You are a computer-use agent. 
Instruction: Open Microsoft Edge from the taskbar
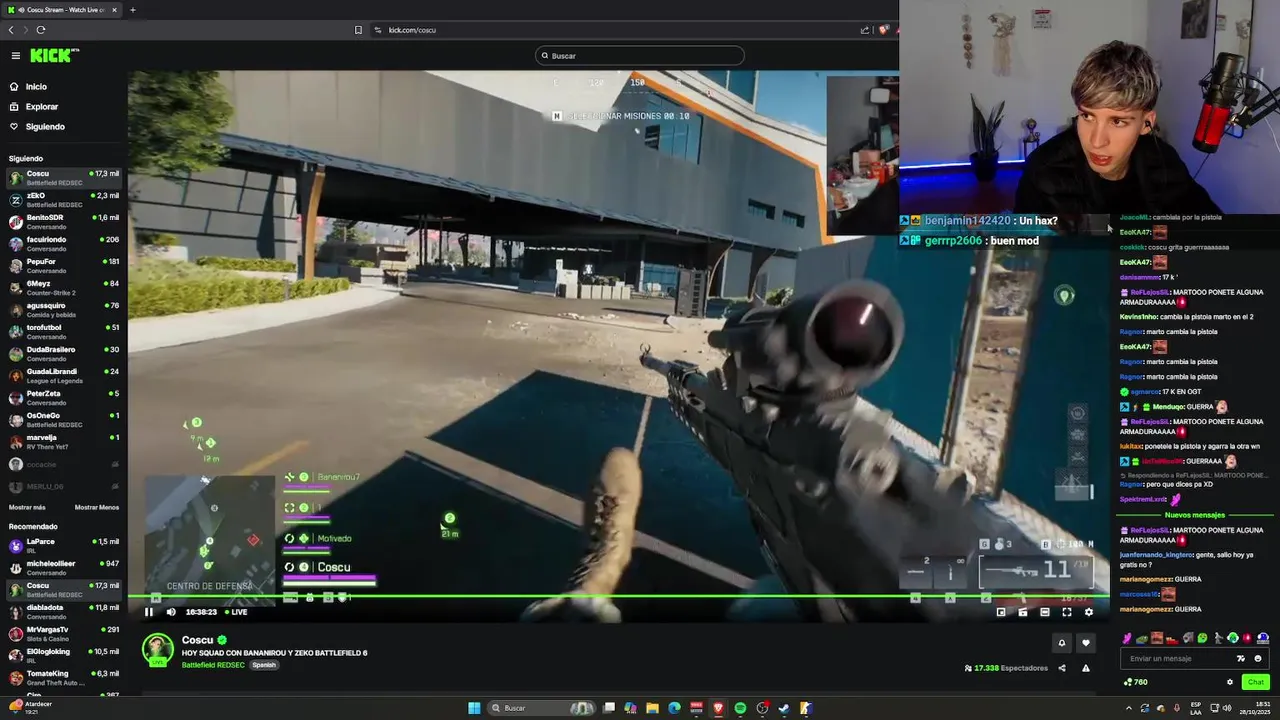pos(674,708)
